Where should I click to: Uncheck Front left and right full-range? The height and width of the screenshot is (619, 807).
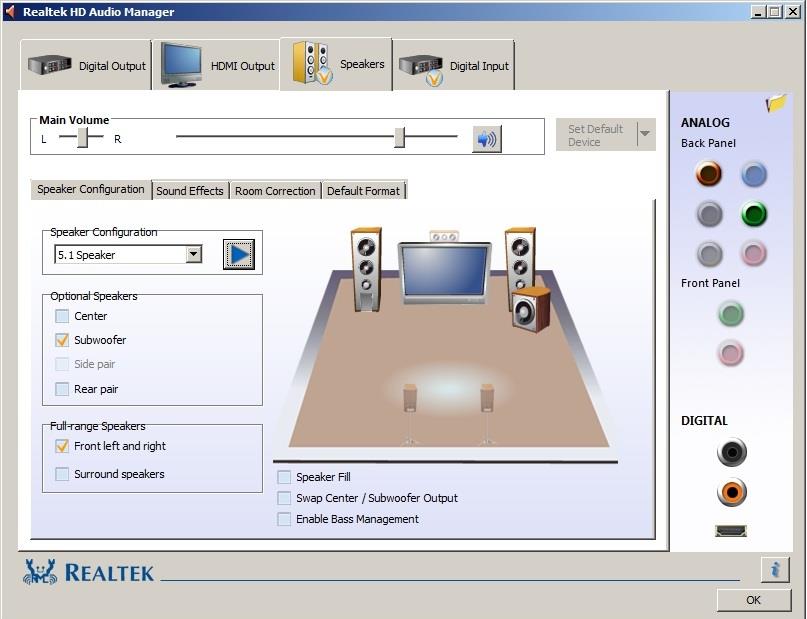click(62, 446)
